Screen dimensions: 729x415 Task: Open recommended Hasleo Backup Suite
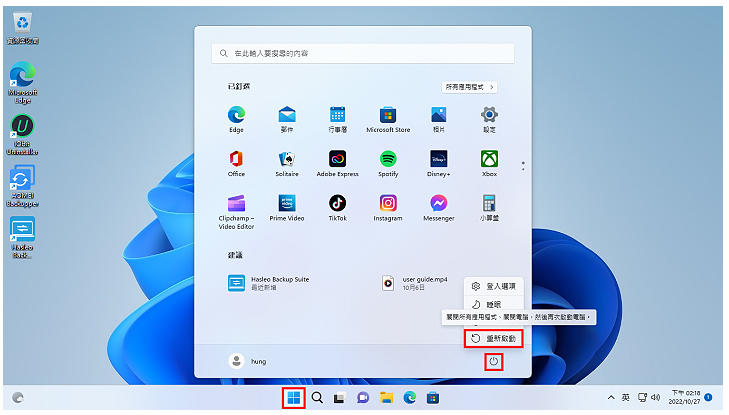(x=269, y=283)
